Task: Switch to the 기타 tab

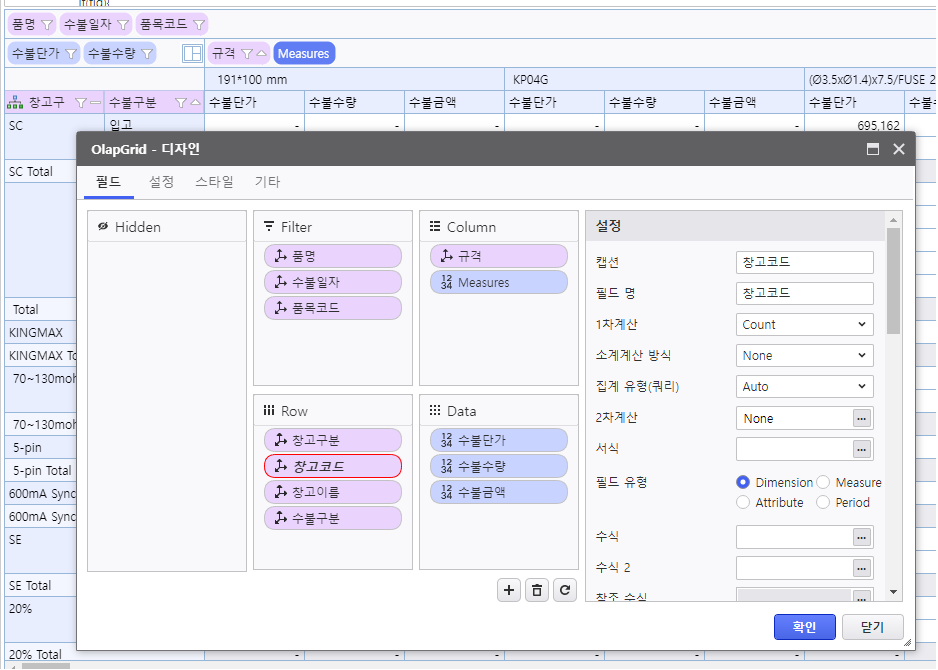Action: 267,182
